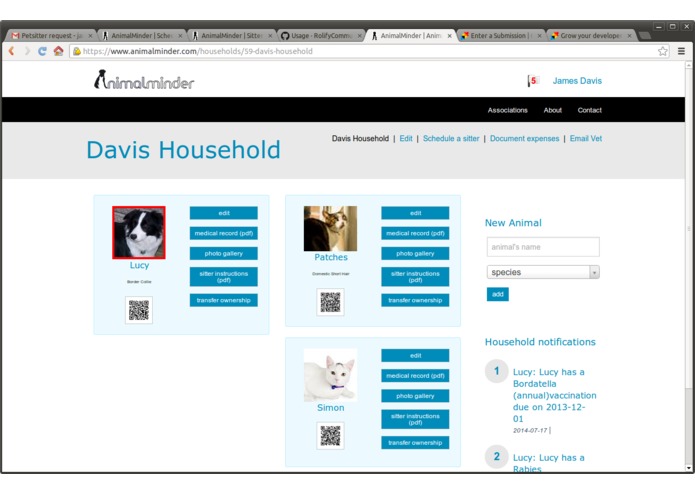The width and height of the screenshot is (695, 494).
Task: Click Lucy name link
Action: [139, 265]
